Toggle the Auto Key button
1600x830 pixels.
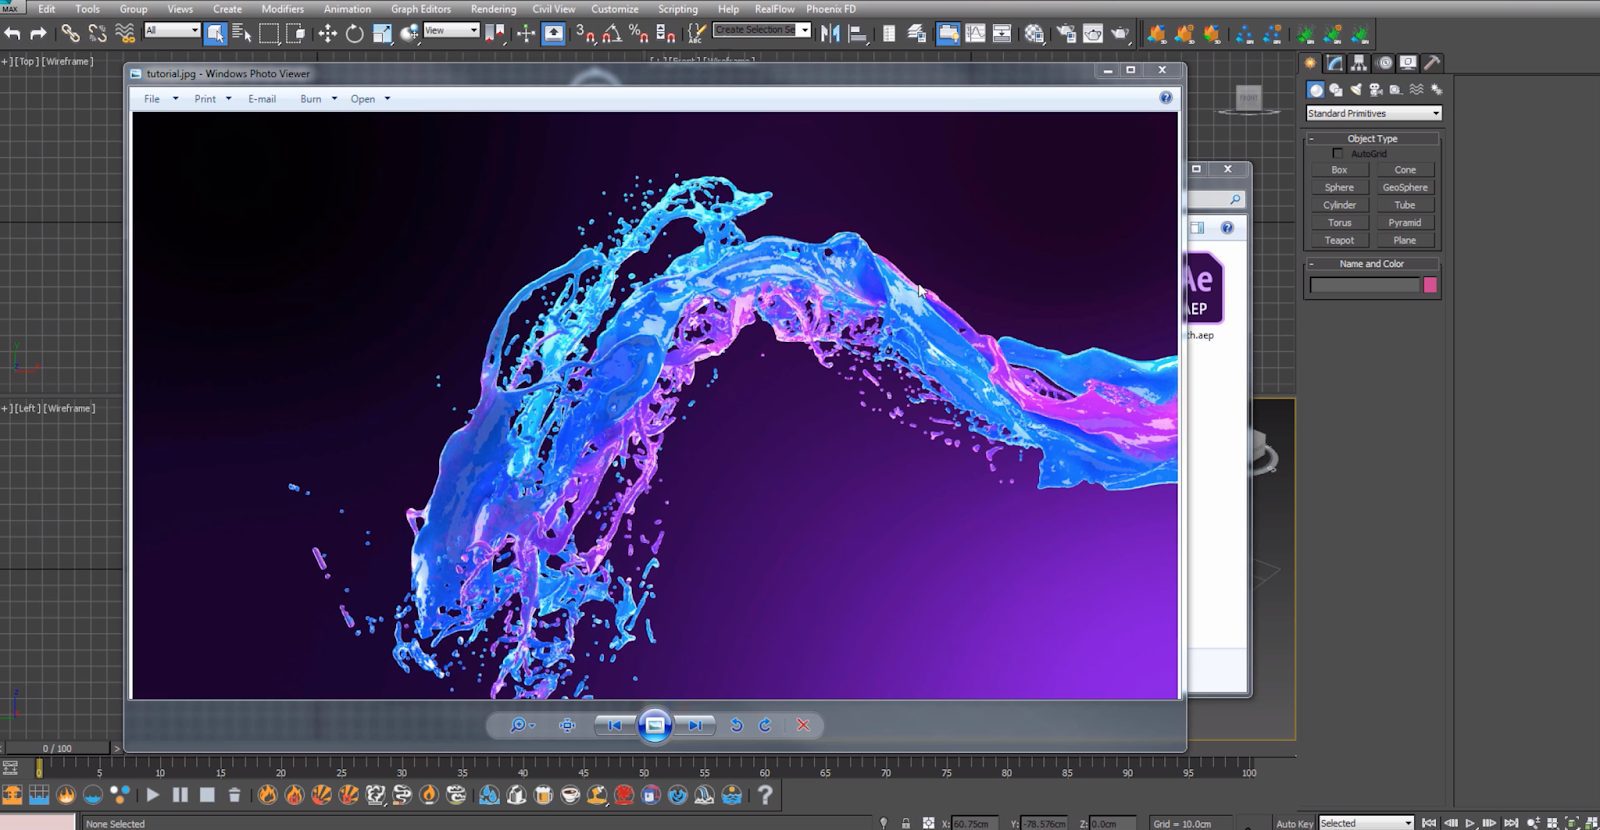(x=1294, y=823)
